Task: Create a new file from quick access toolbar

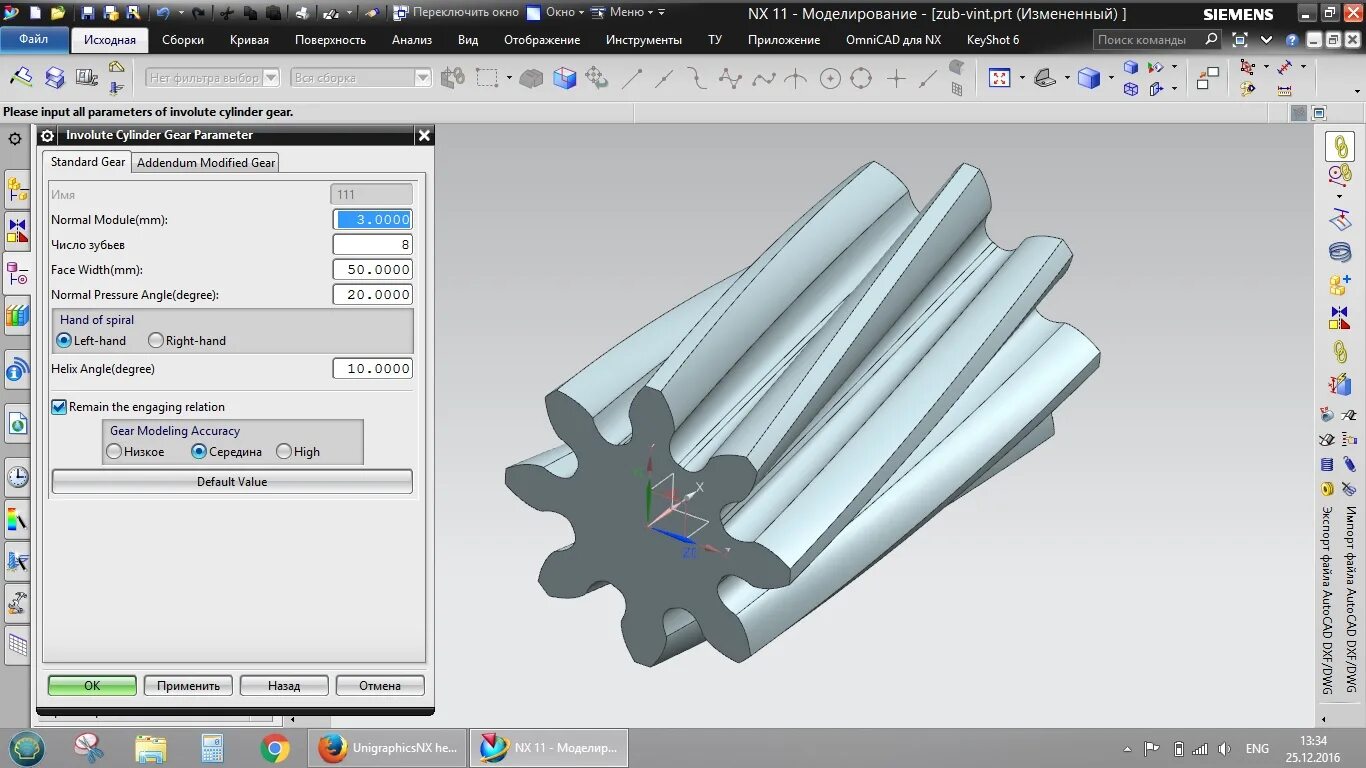Action: tap(35, 13)
